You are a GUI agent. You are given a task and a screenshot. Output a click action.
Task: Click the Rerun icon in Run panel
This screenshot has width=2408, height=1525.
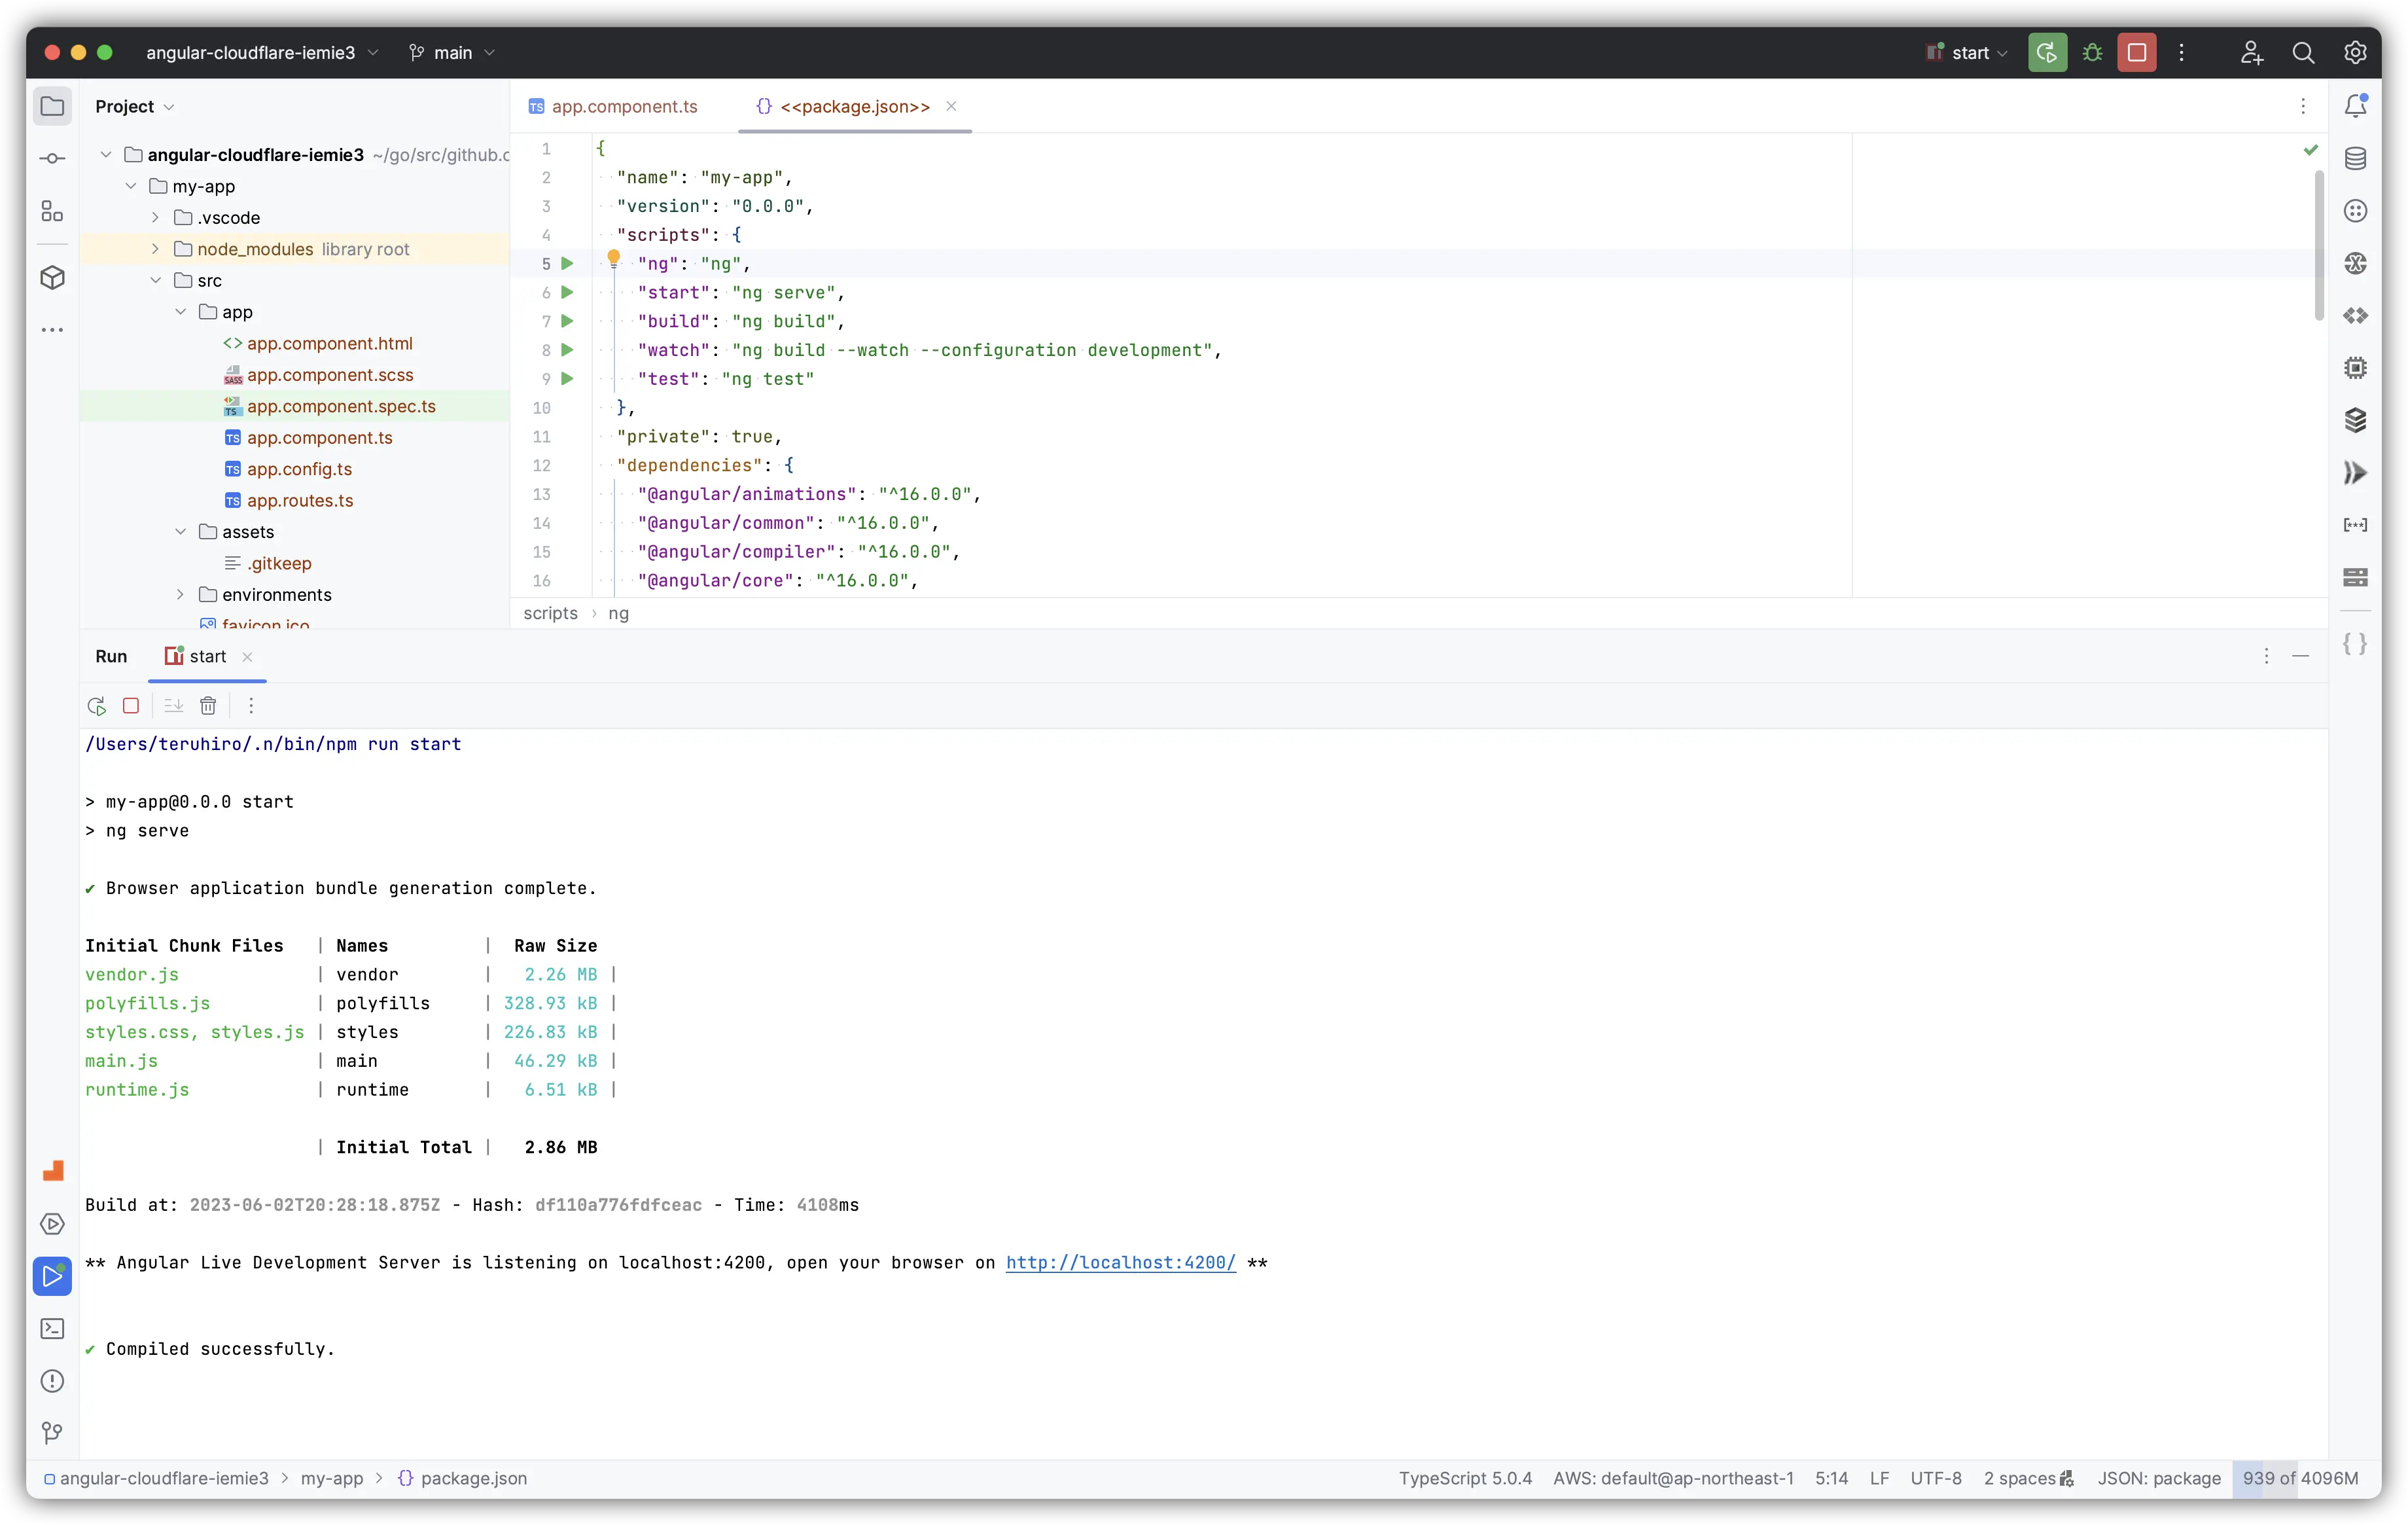point(97,706)
